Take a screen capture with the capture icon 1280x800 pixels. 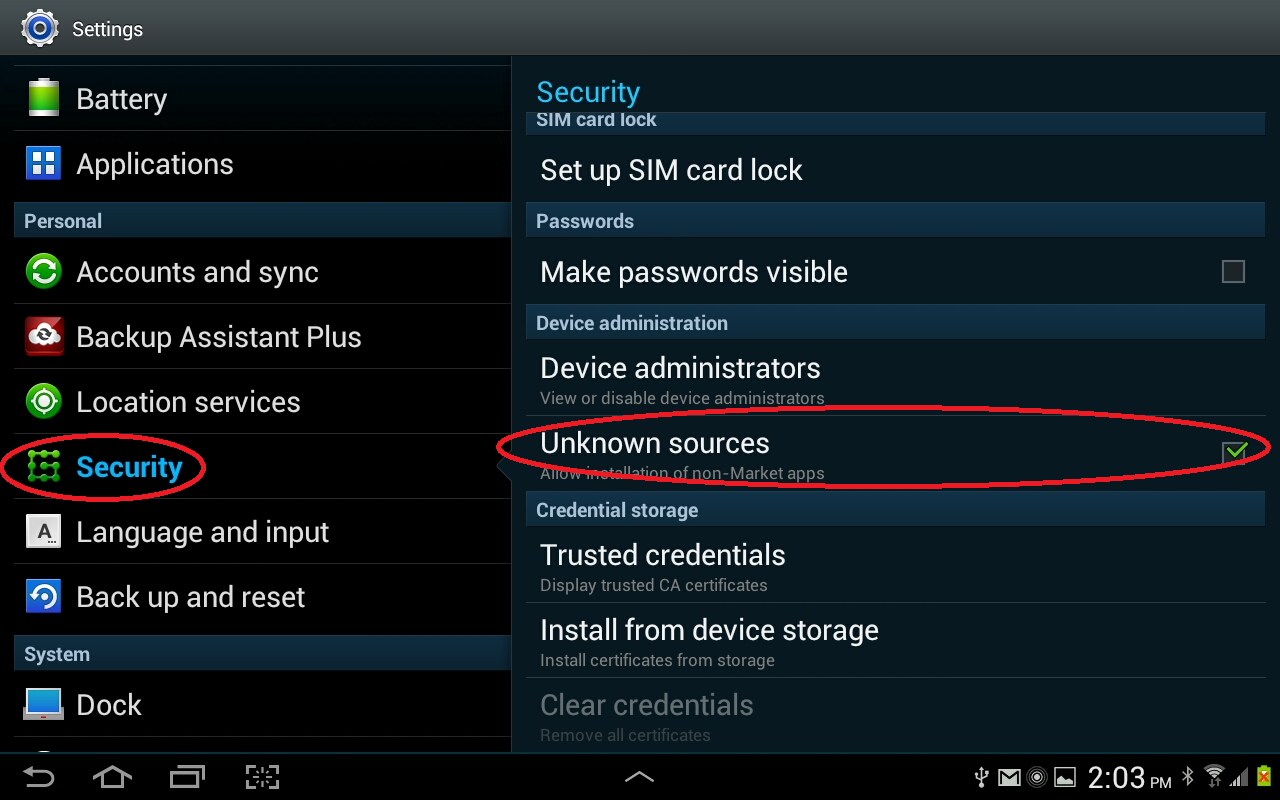click(x=262, y=777)
